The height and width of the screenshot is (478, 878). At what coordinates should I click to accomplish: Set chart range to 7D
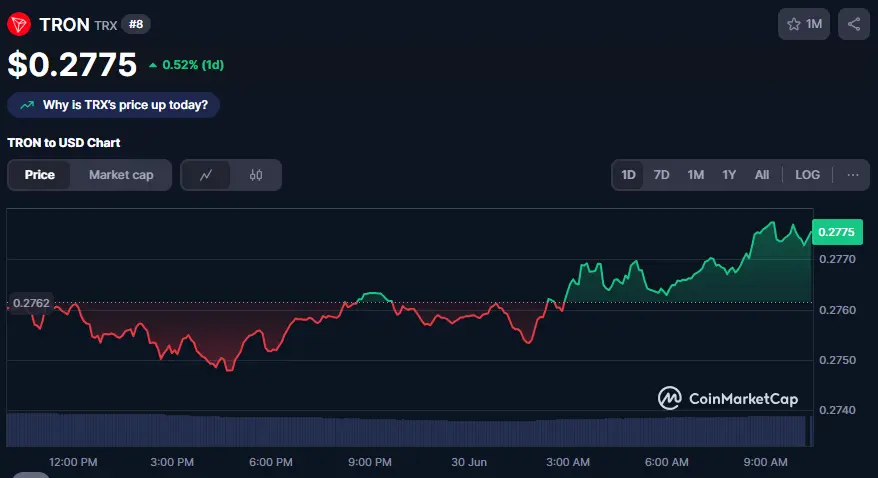click(661, 175)
